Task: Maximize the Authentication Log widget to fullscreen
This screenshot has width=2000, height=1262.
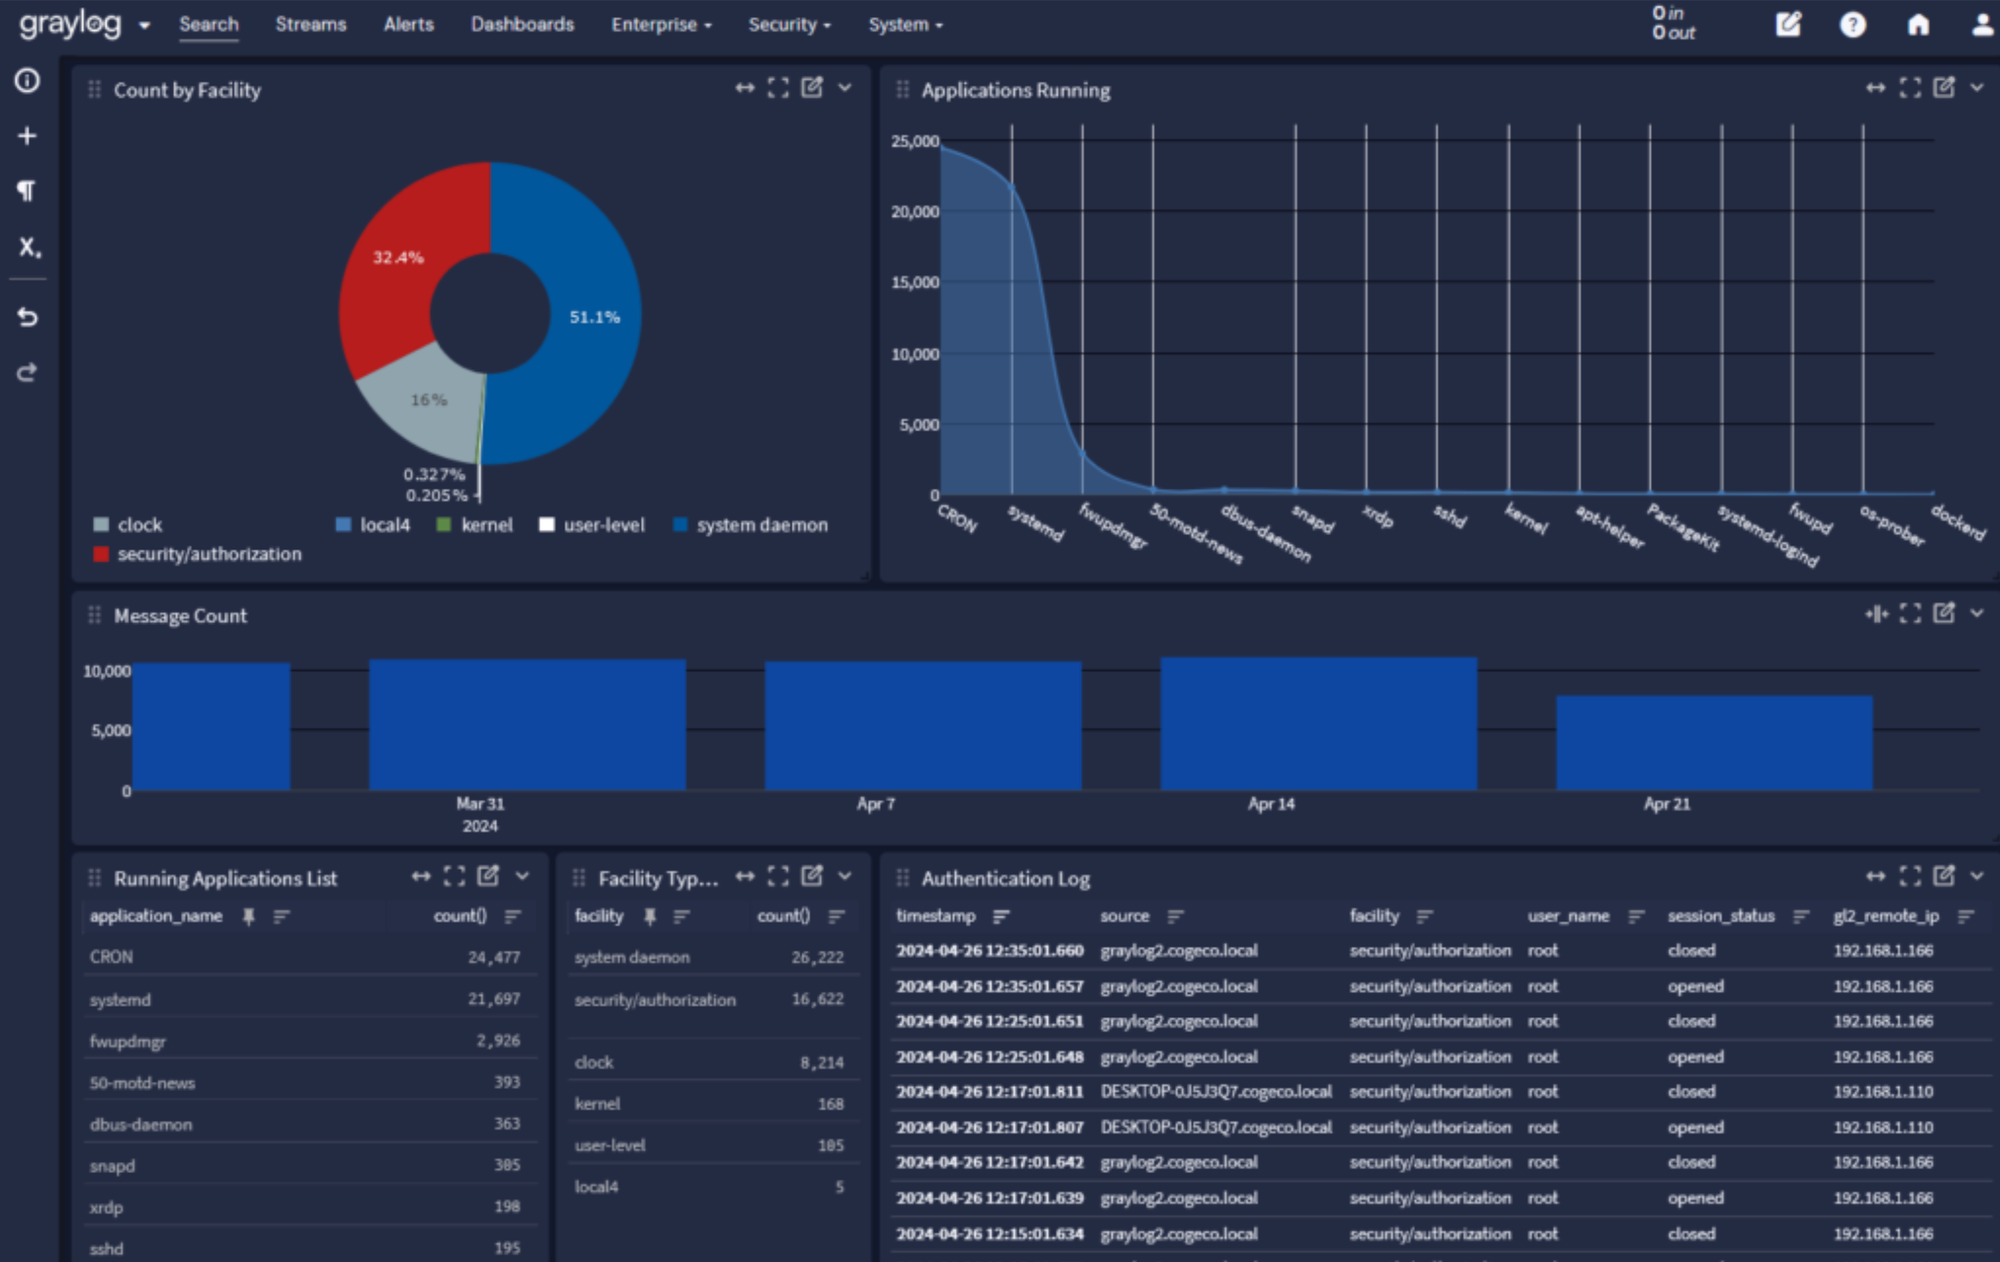Action: coord(1911,875)
